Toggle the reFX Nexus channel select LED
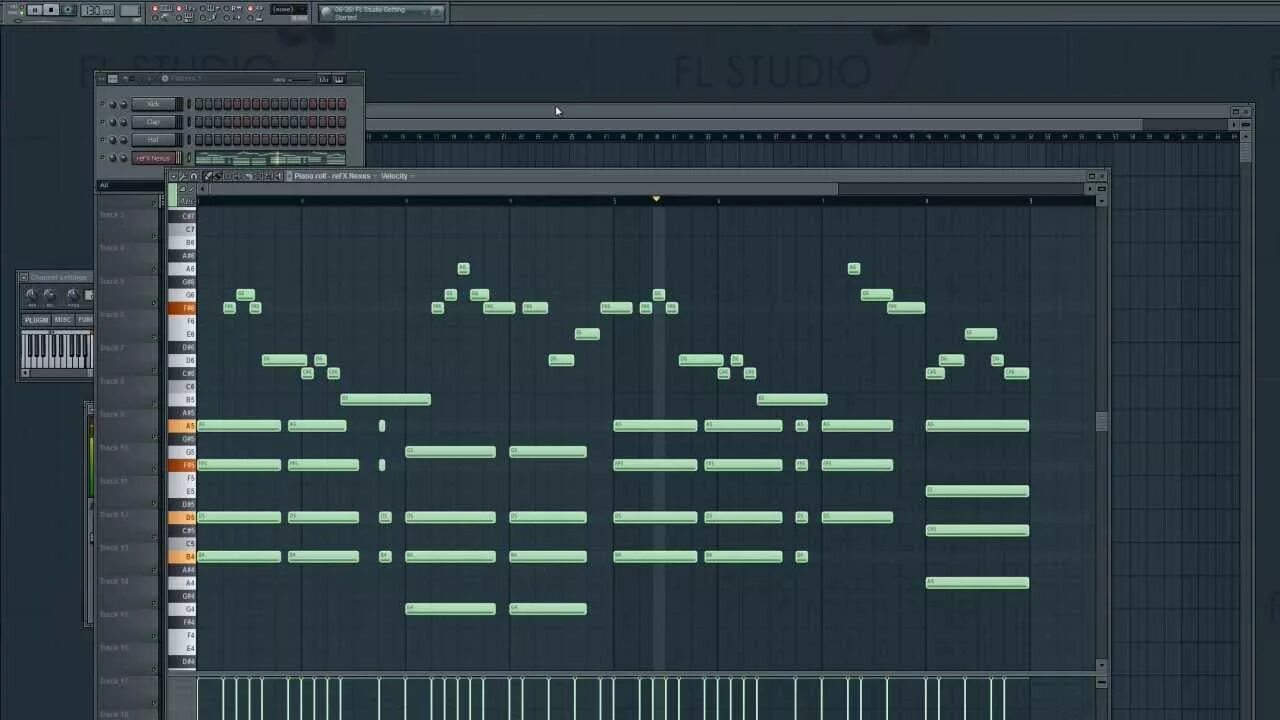Screen dimensions: 1280x720 pyautogui.click(x=189, y=158)
